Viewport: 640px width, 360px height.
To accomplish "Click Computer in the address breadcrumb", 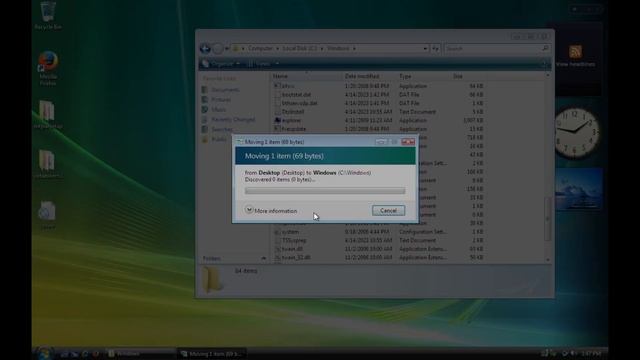I will [260, 48].
